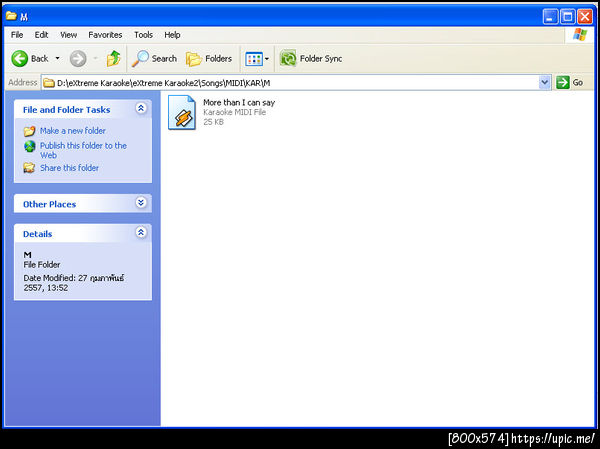
Task: Minimize the M folder window
Action: (550, 17)
